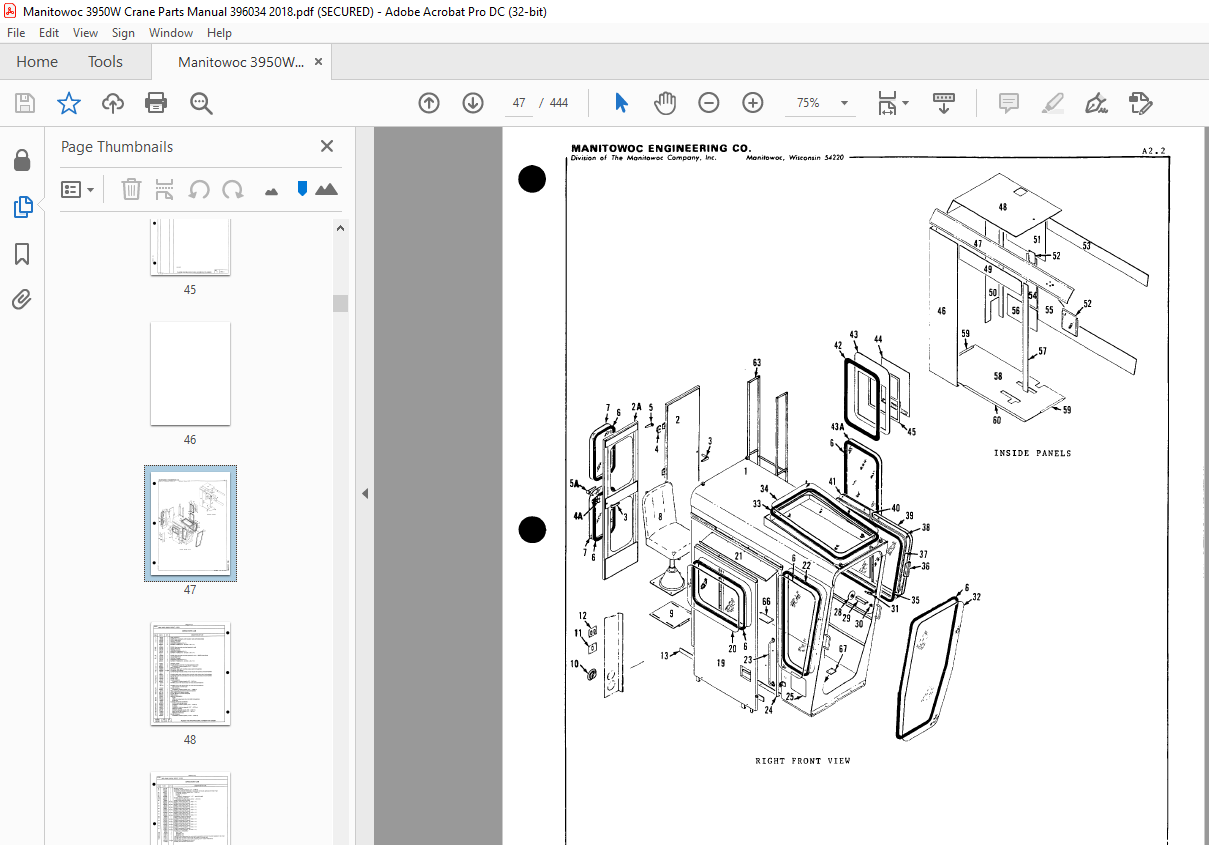Click the scrolling mode keyboard icon
Image resolution: width=1209 pixels, height=845 pixels.
pyautogui.click(x=944, y=103)
